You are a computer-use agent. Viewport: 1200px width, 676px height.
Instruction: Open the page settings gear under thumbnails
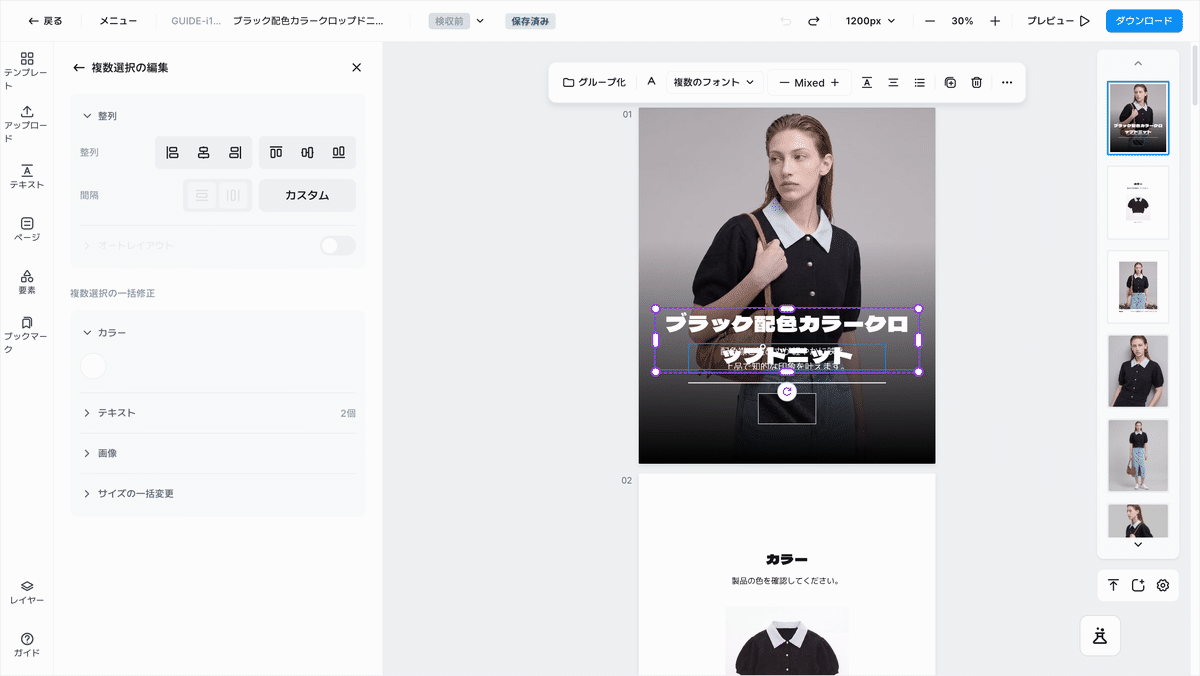(1163, 585)
